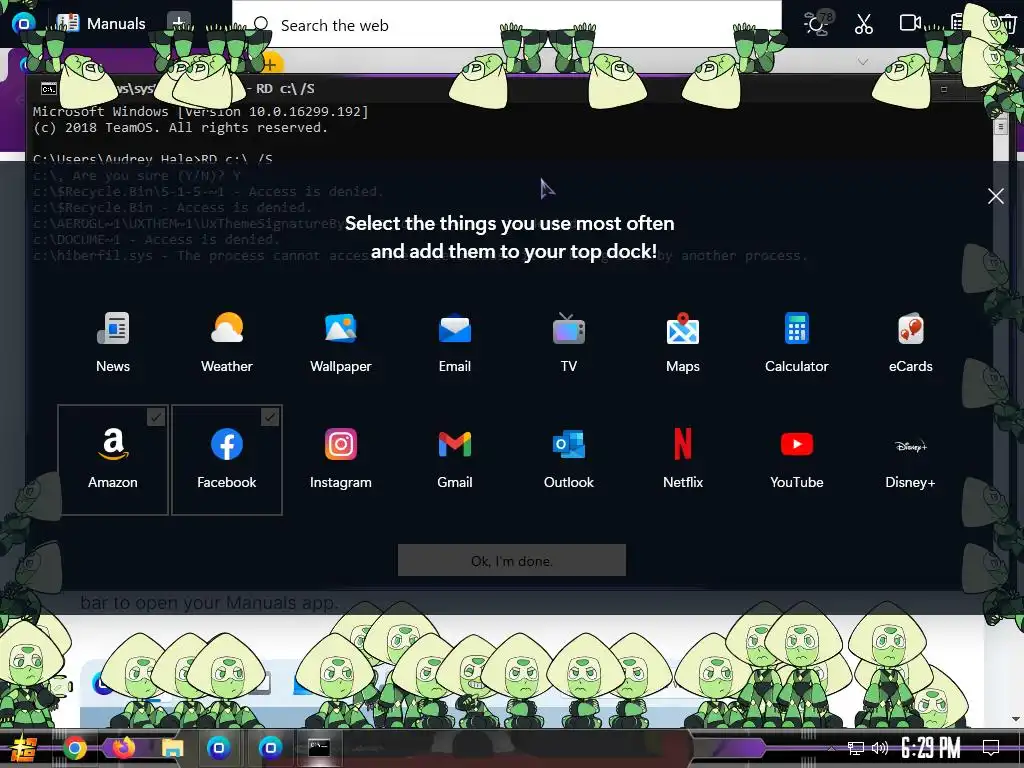Click the Start button on taskbar

tap(24, 748)
